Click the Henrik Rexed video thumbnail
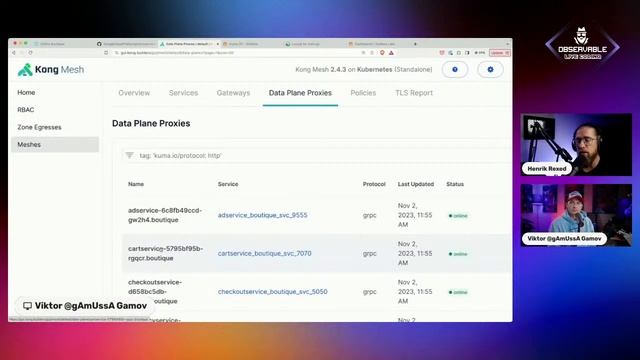640x360 pixels. coord(576,145)
